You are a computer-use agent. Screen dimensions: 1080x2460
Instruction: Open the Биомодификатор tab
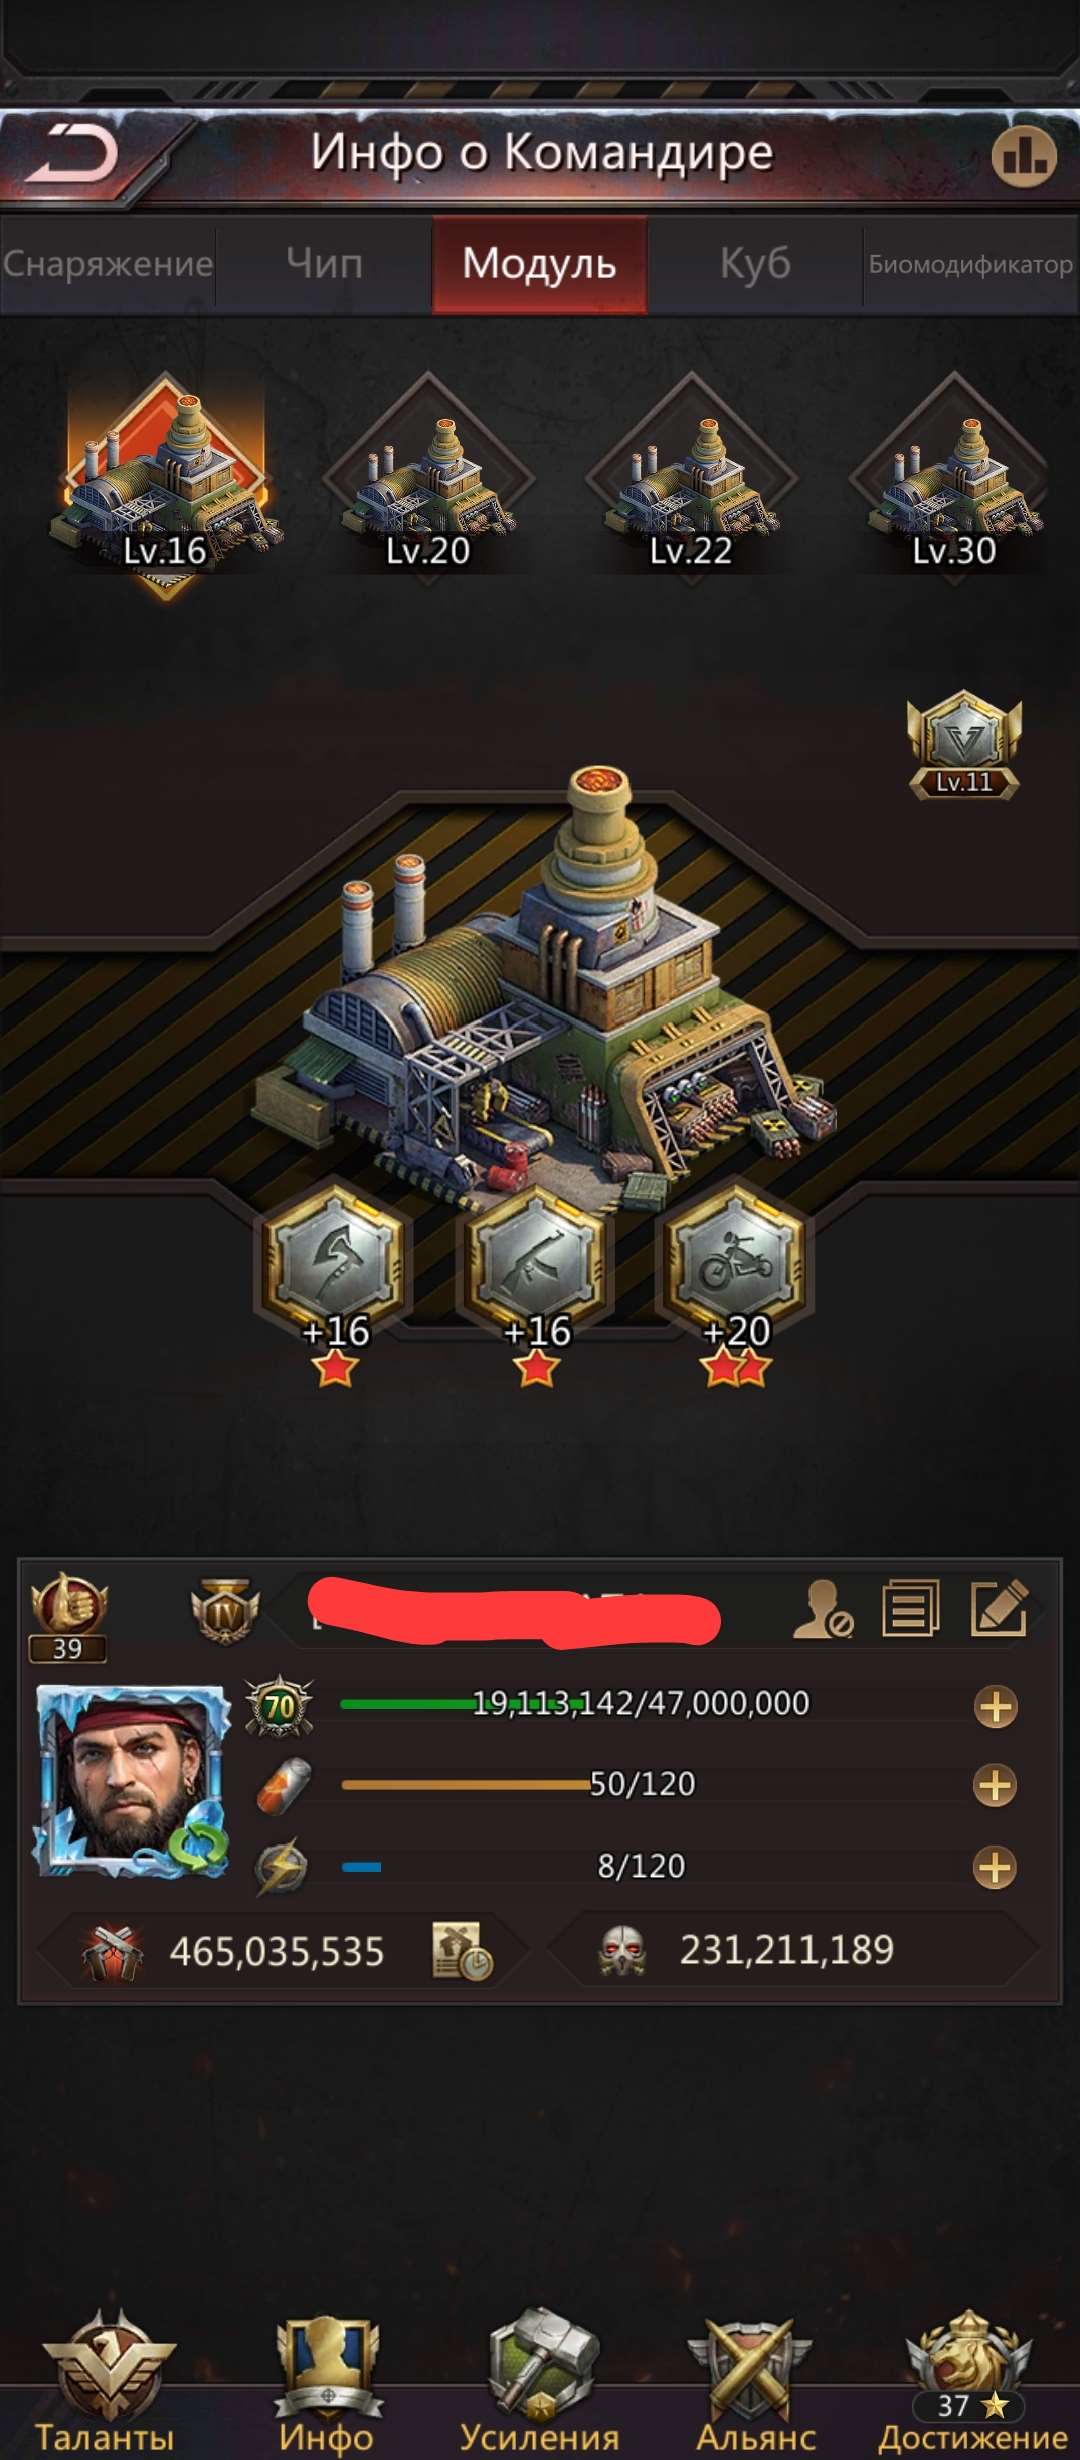click(x=971, y=264)
